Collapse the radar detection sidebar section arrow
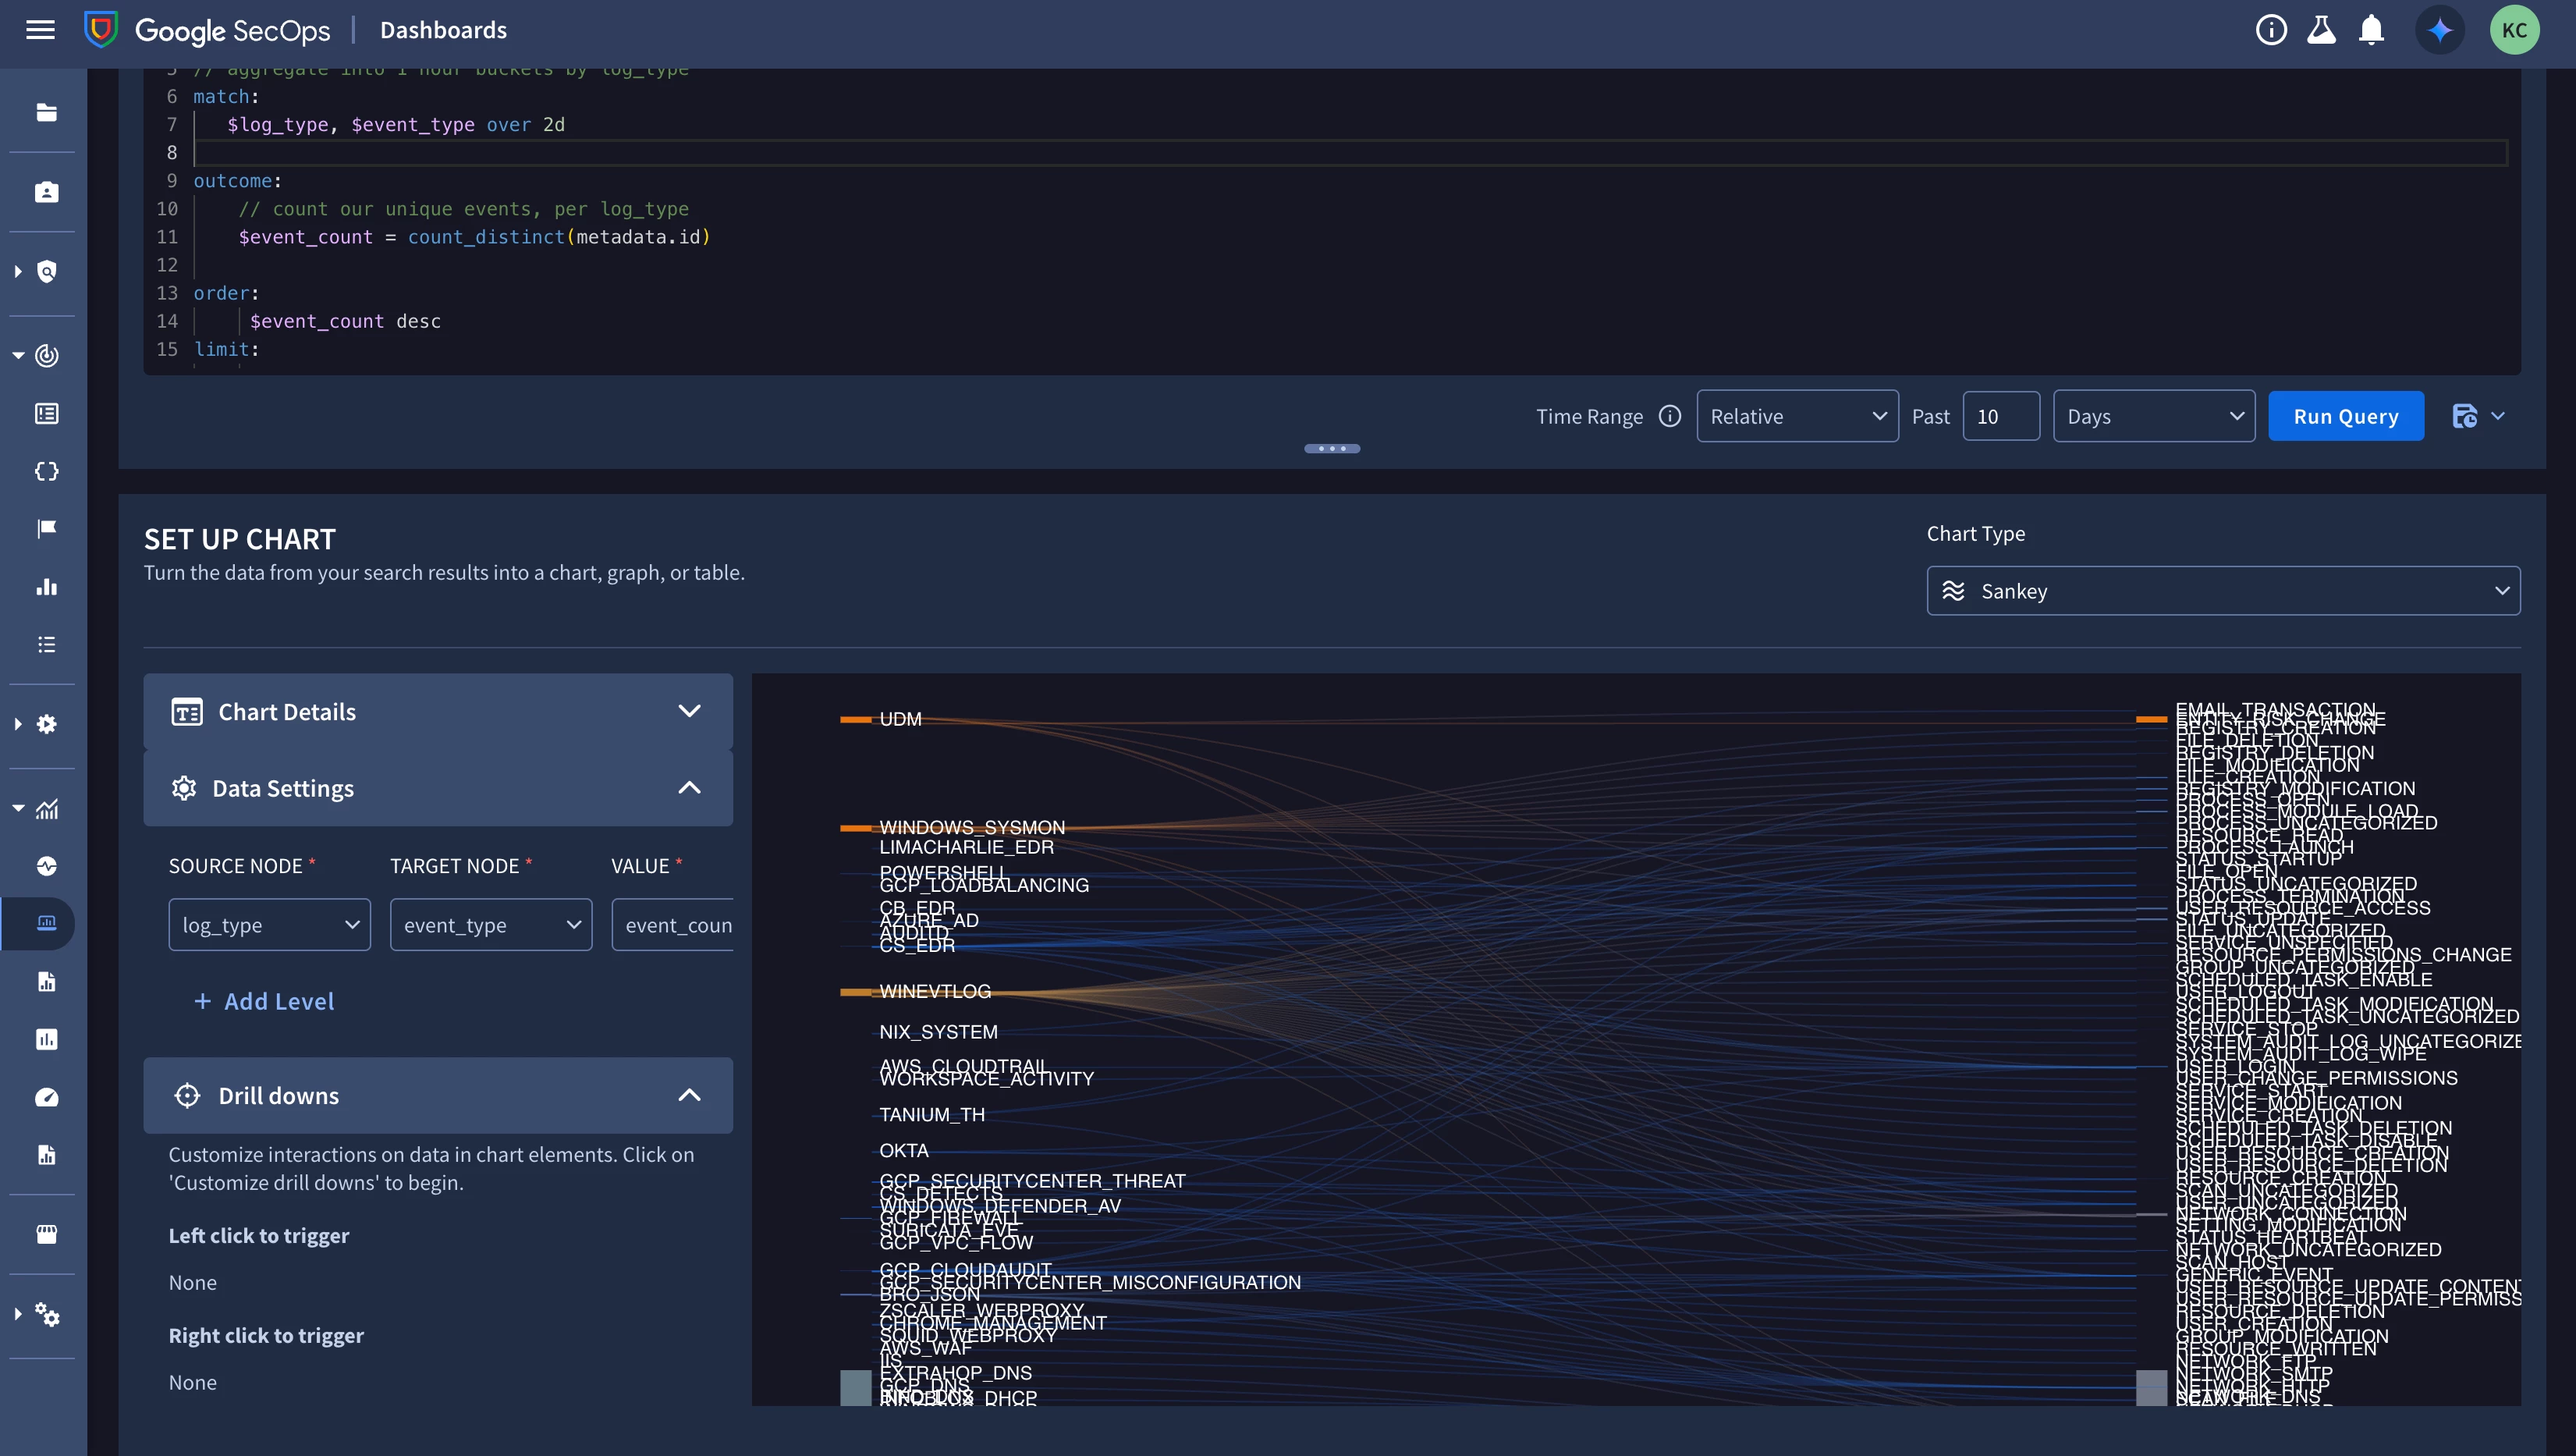This screenshot has height=1456, width=2576. point(18,355)
